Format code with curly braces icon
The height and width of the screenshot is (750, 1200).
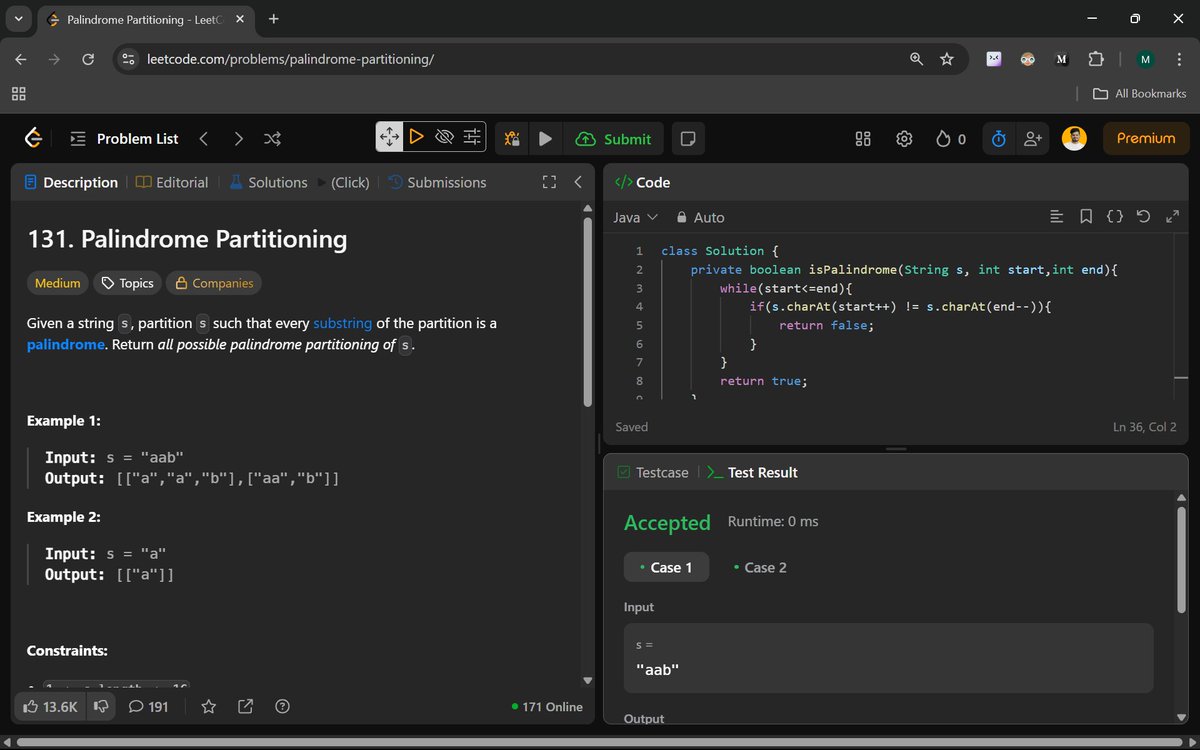click(x=1115, y=216)
